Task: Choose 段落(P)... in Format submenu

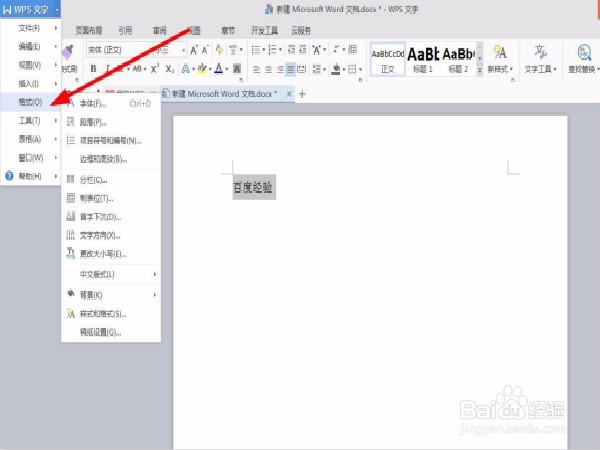Action: pyautogui.click(x=111, y=122)
